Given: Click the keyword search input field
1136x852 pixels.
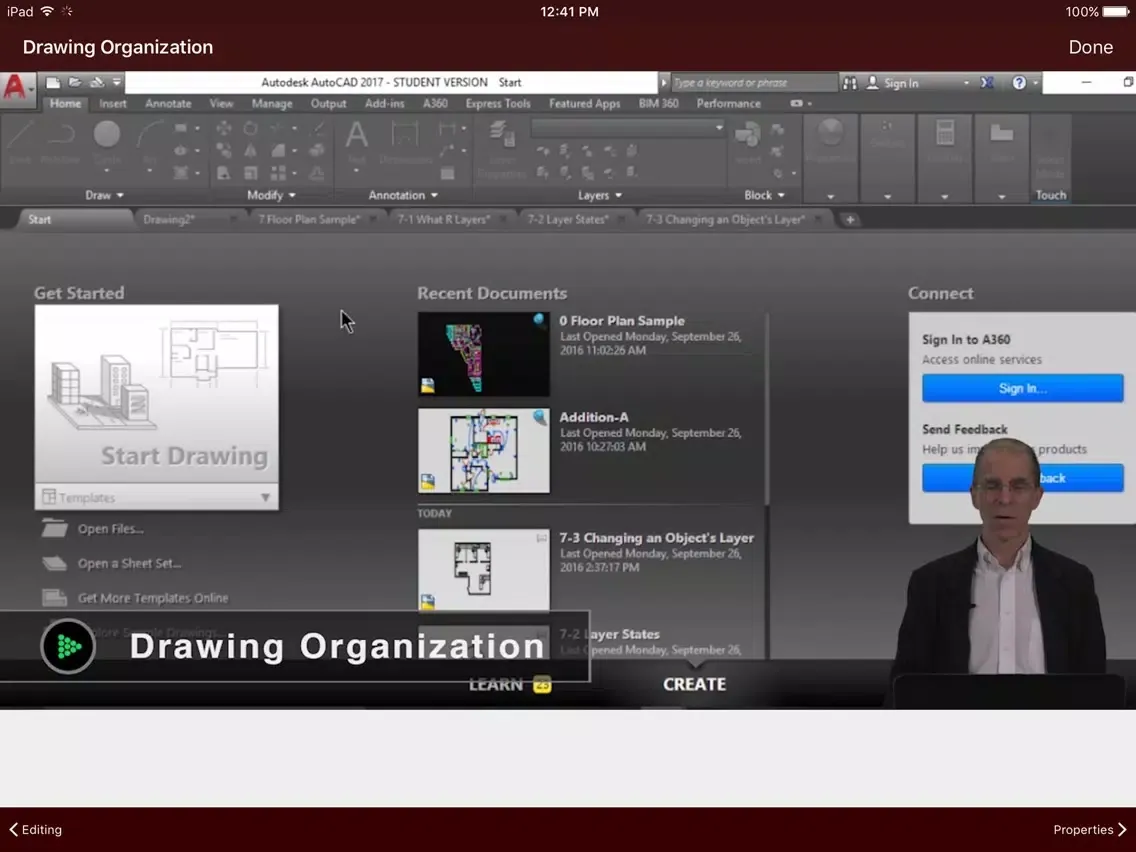Looking at the screenshot, I should [753, 83].
